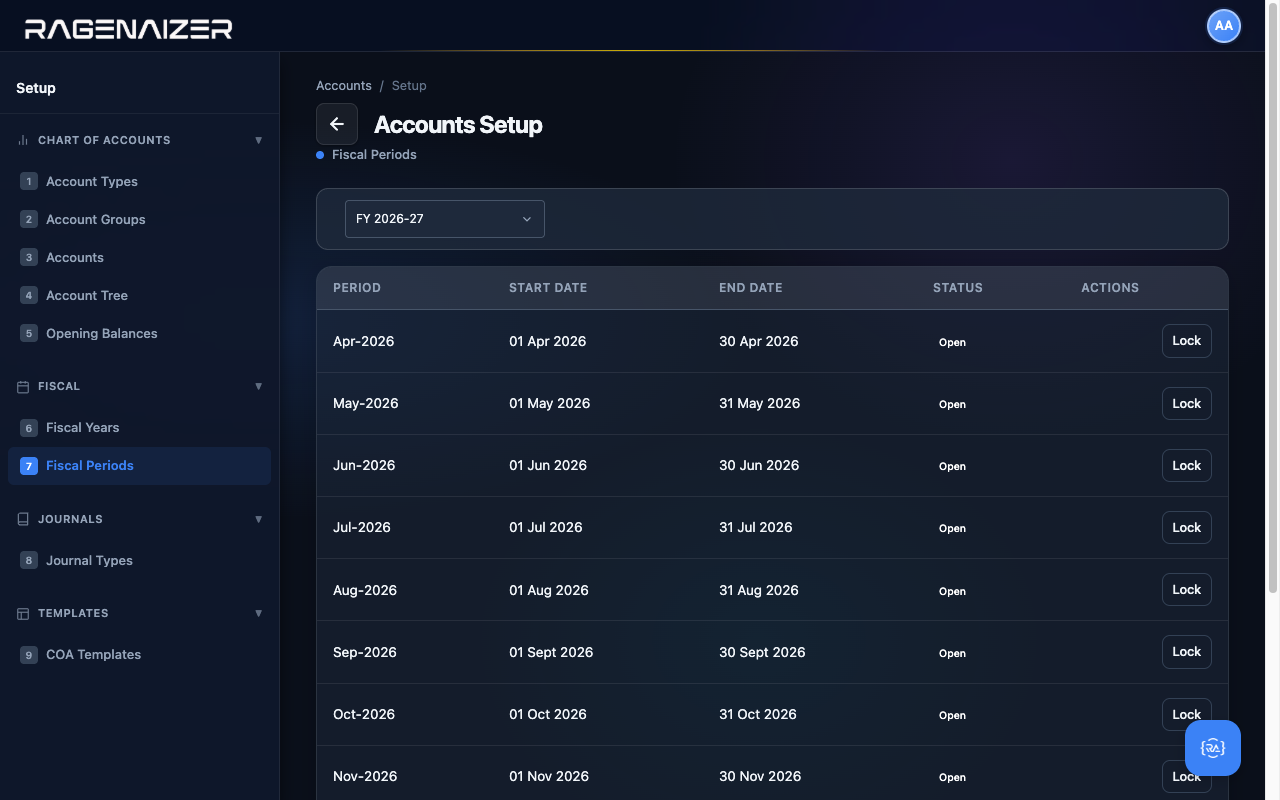The width and height of the screenshot is (1280, 800).
Task: Click the 01 Jun 2026 start date
Action: 548,465
